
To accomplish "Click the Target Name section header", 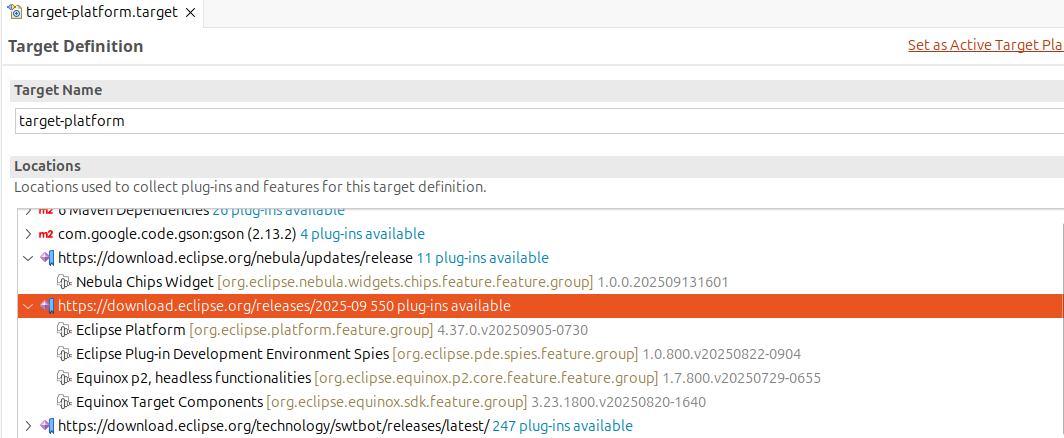I will [x=539, y=90].
